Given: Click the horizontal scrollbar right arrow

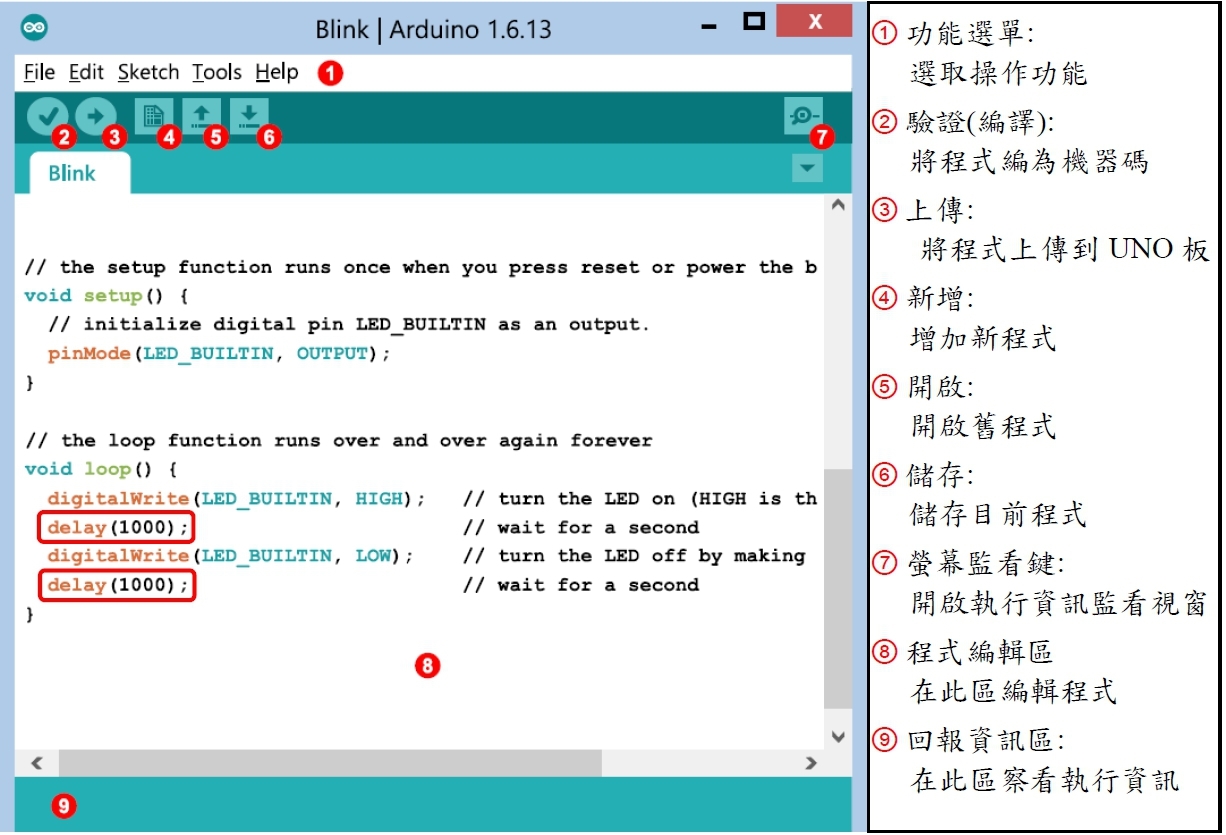Looking at the screenshot, I should (x=812, y=763).
